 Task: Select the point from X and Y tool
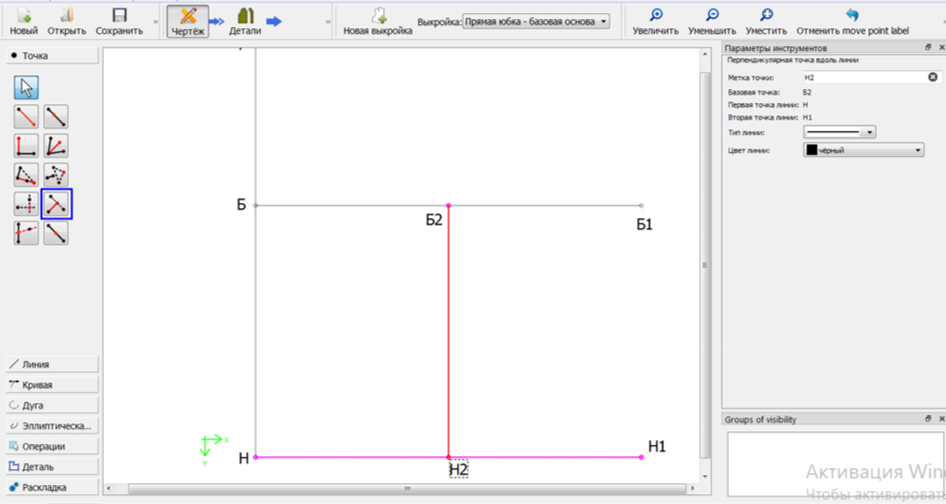(26, 204)
